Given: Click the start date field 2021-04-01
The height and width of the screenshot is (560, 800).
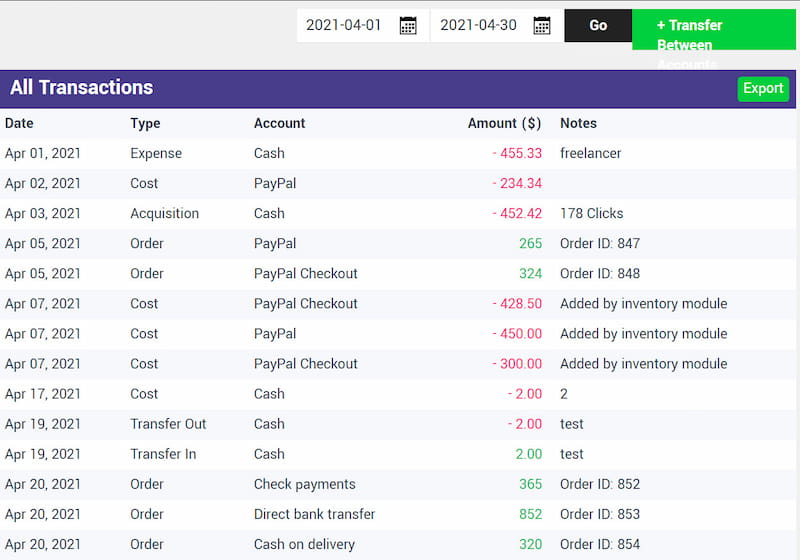Looking at the screenshot, I should (x=343, y=25).
